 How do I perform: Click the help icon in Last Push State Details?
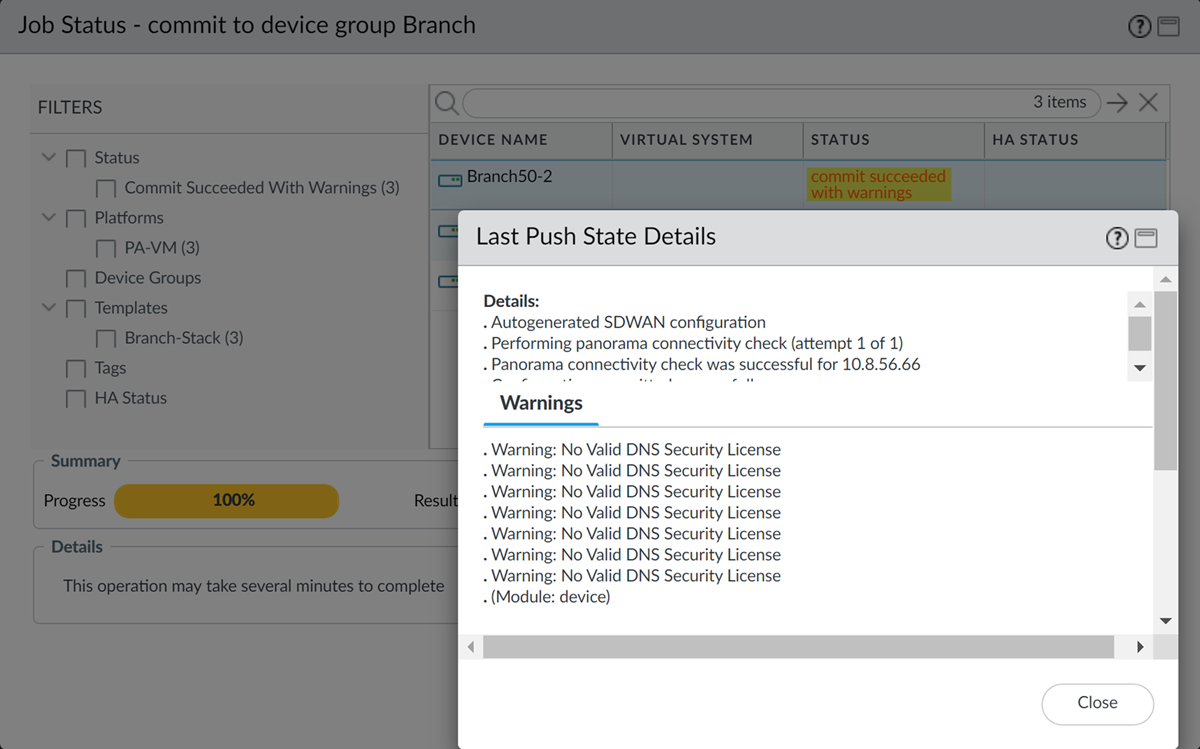pyautogui.click(x=1117, y=238)
